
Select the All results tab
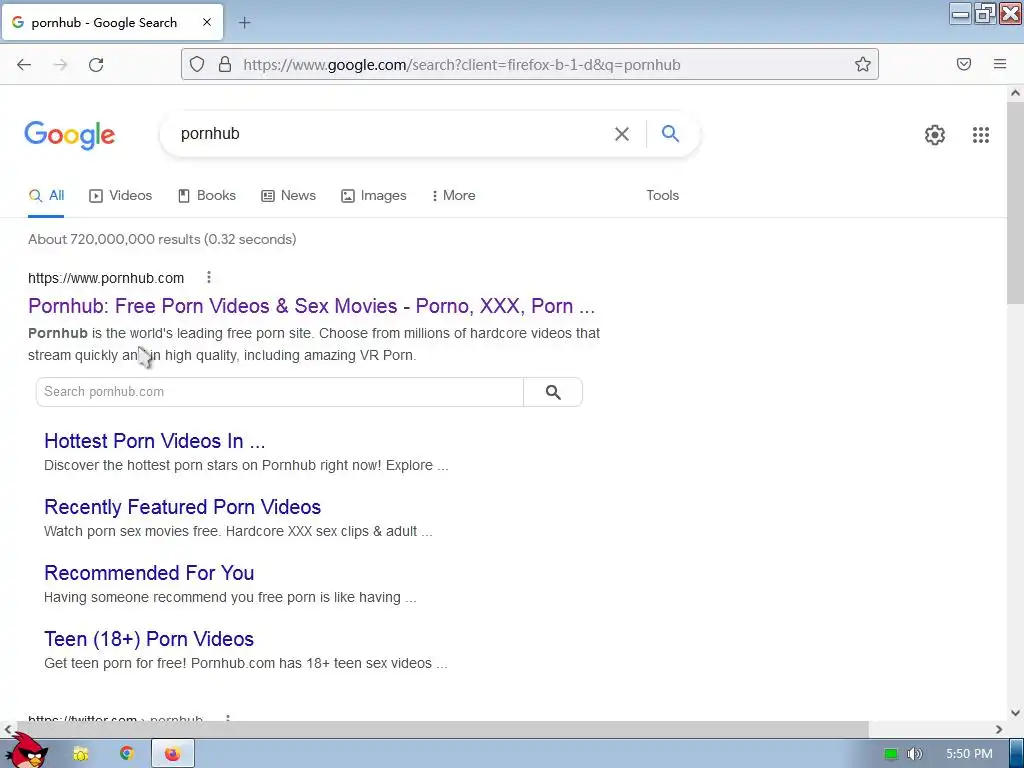[46, 195]
